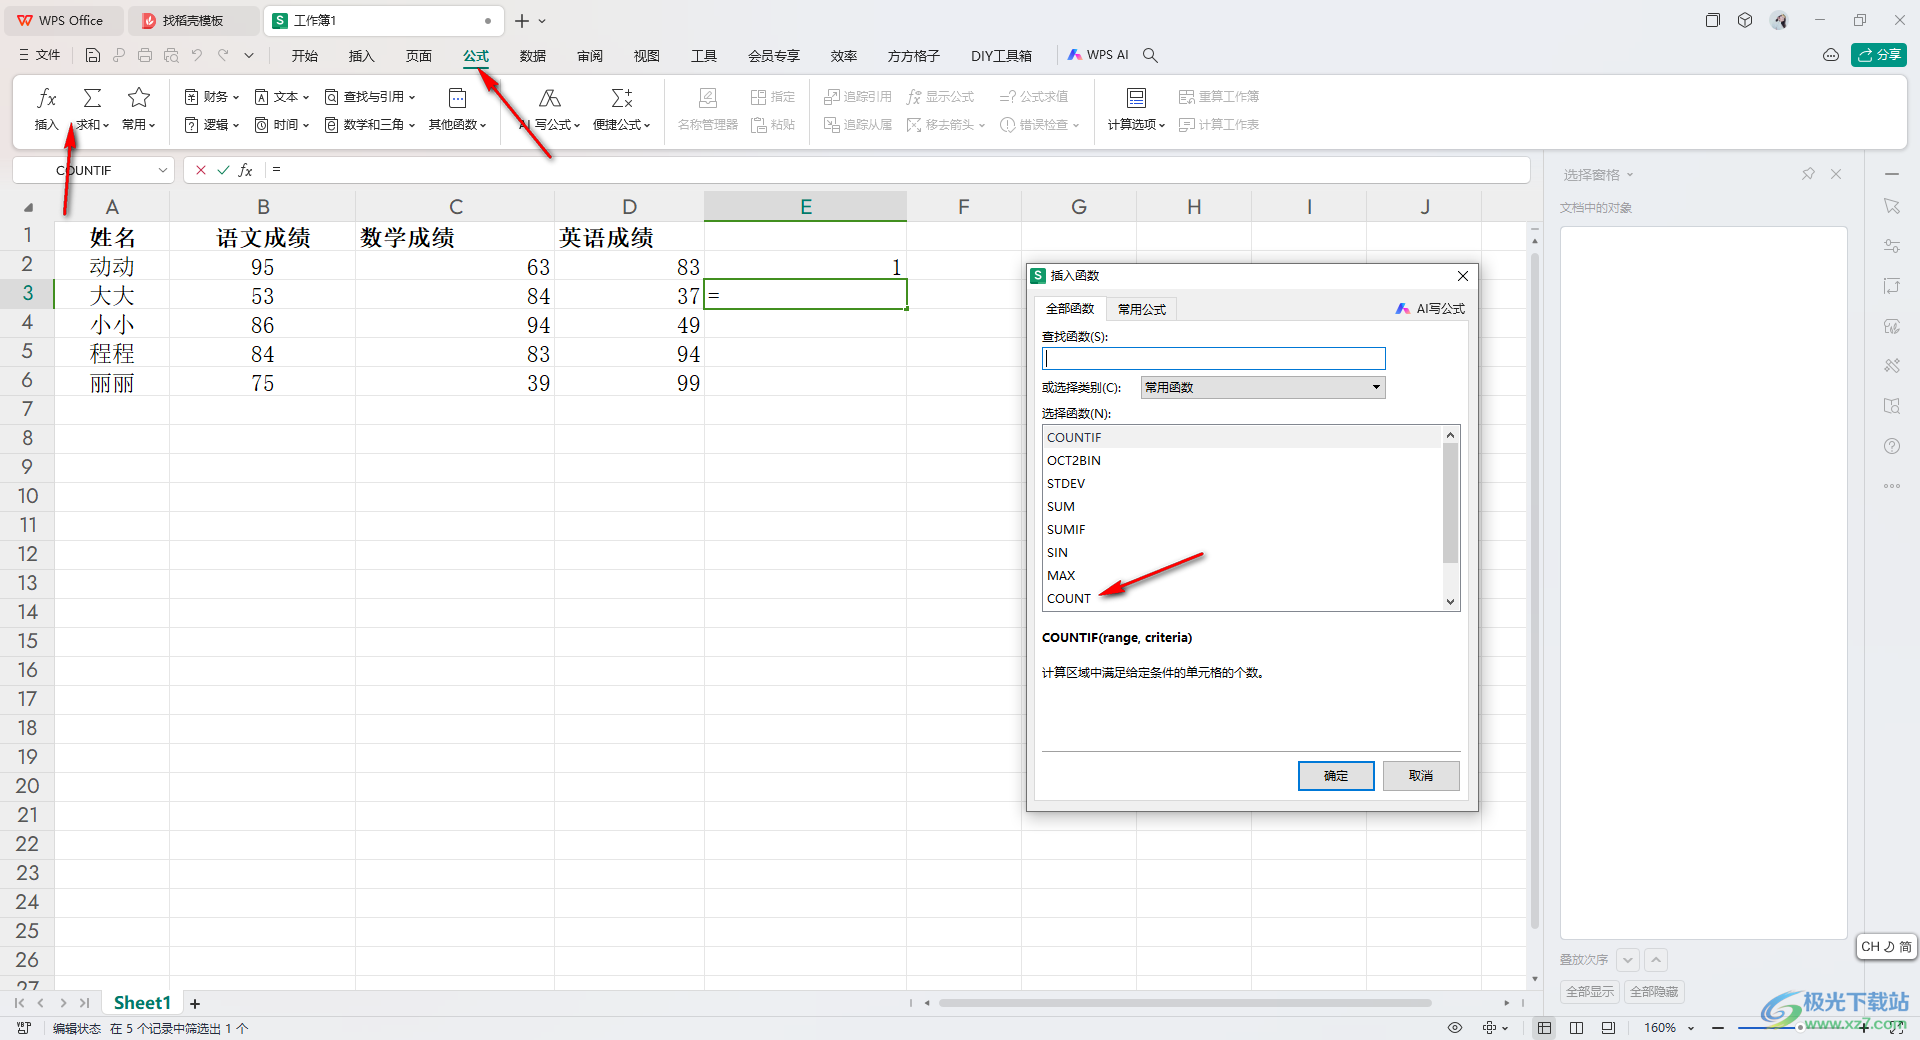Select COUNT in the function list
The image size is (1920, 1040).
[1242, 599]
